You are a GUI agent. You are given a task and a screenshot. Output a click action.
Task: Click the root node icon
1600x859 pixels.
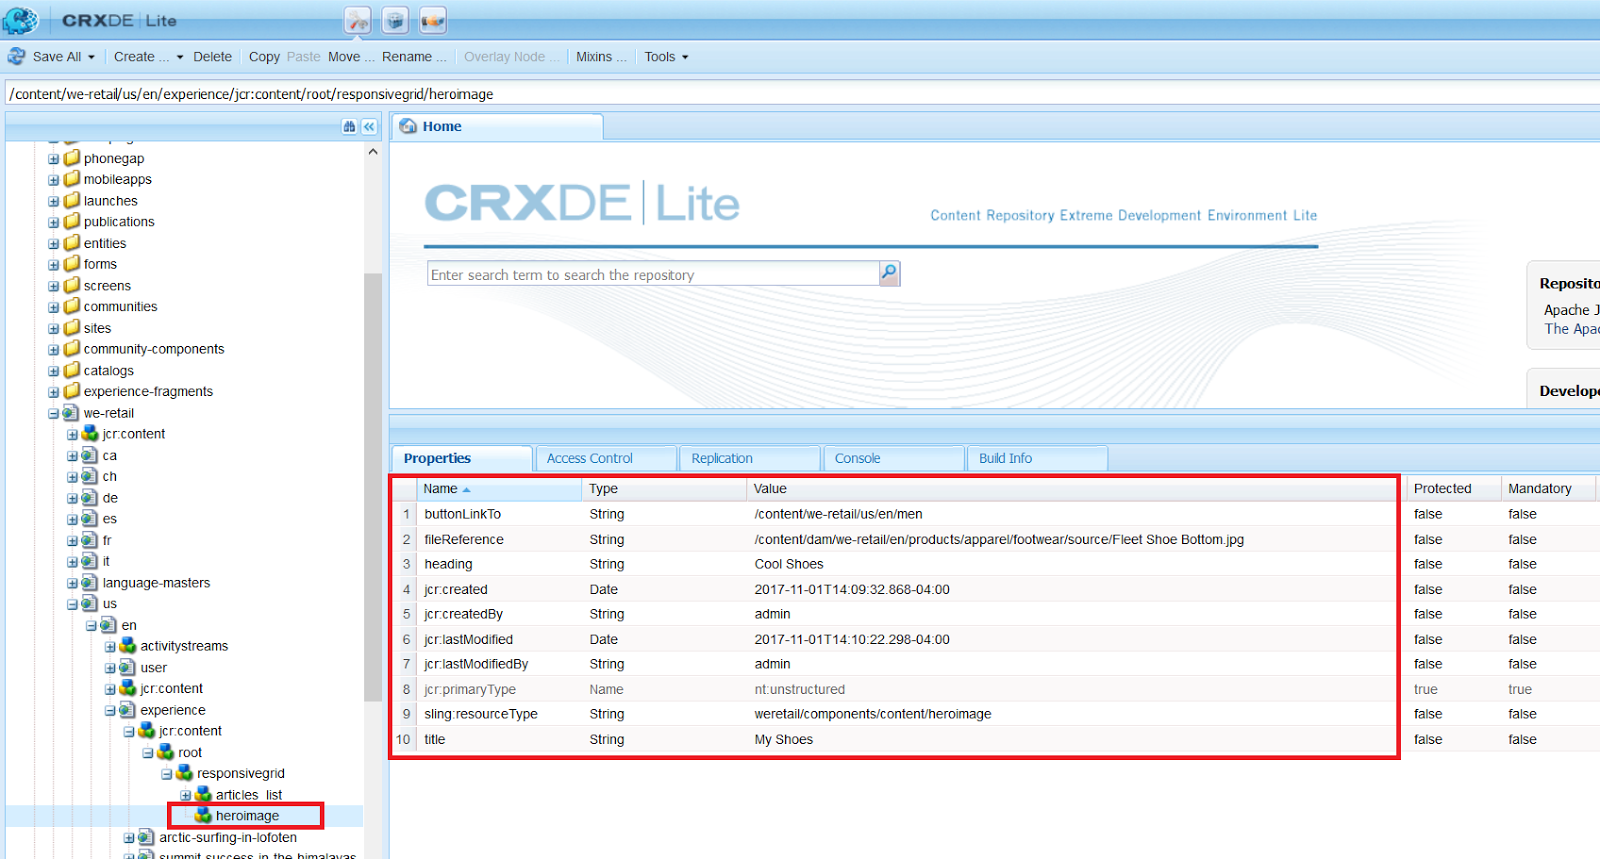point(166,752)
